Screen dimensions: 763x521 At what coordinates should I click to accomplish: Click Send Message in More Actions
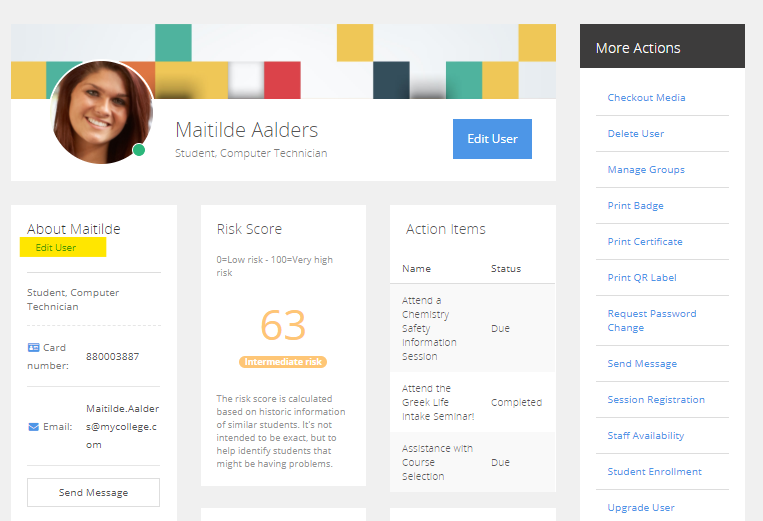[x=642, y=363]
